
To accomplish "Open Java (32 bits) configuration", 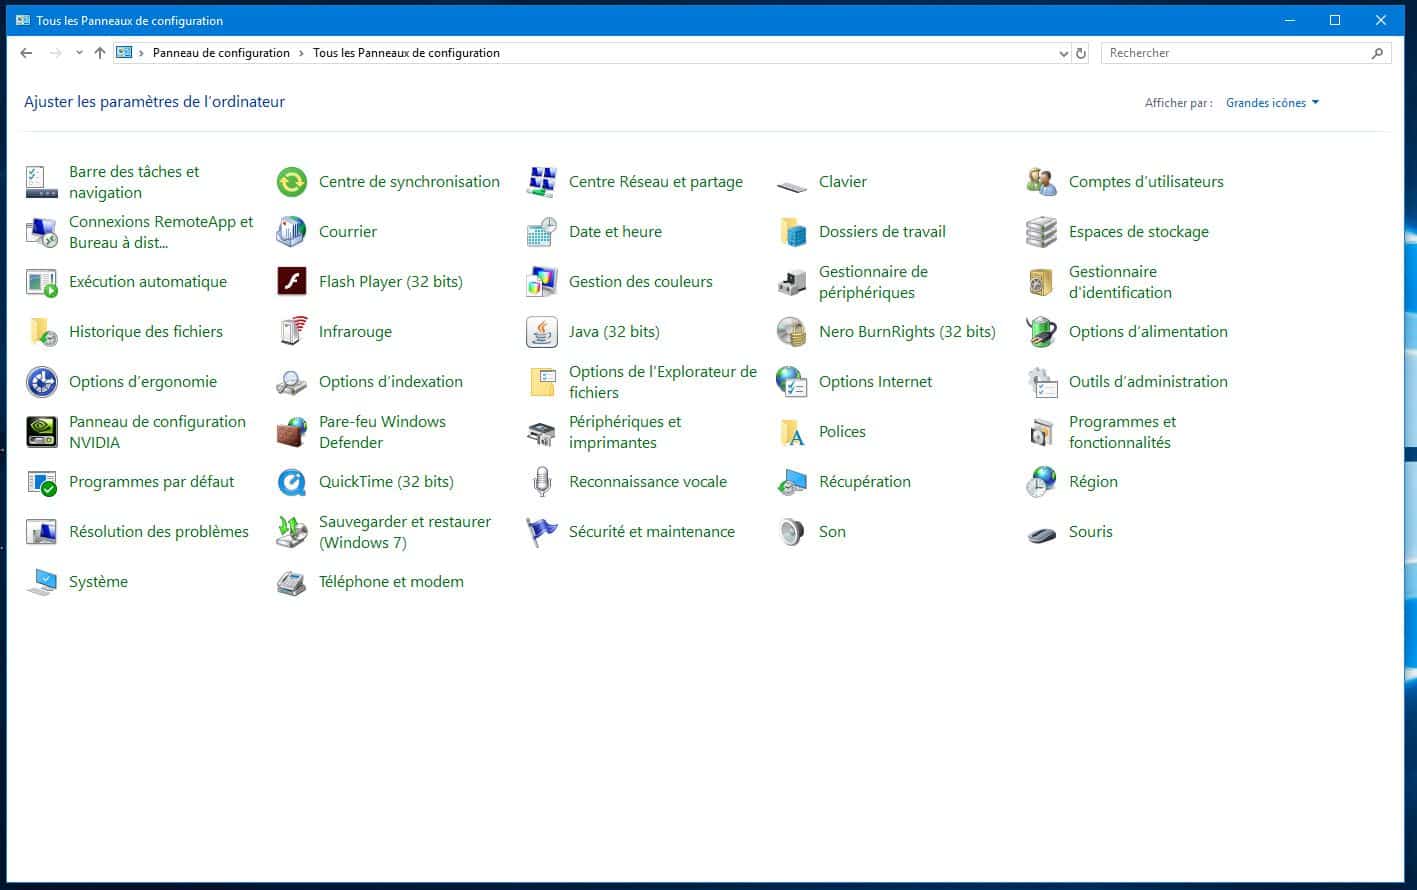I will tap(614, 331).
